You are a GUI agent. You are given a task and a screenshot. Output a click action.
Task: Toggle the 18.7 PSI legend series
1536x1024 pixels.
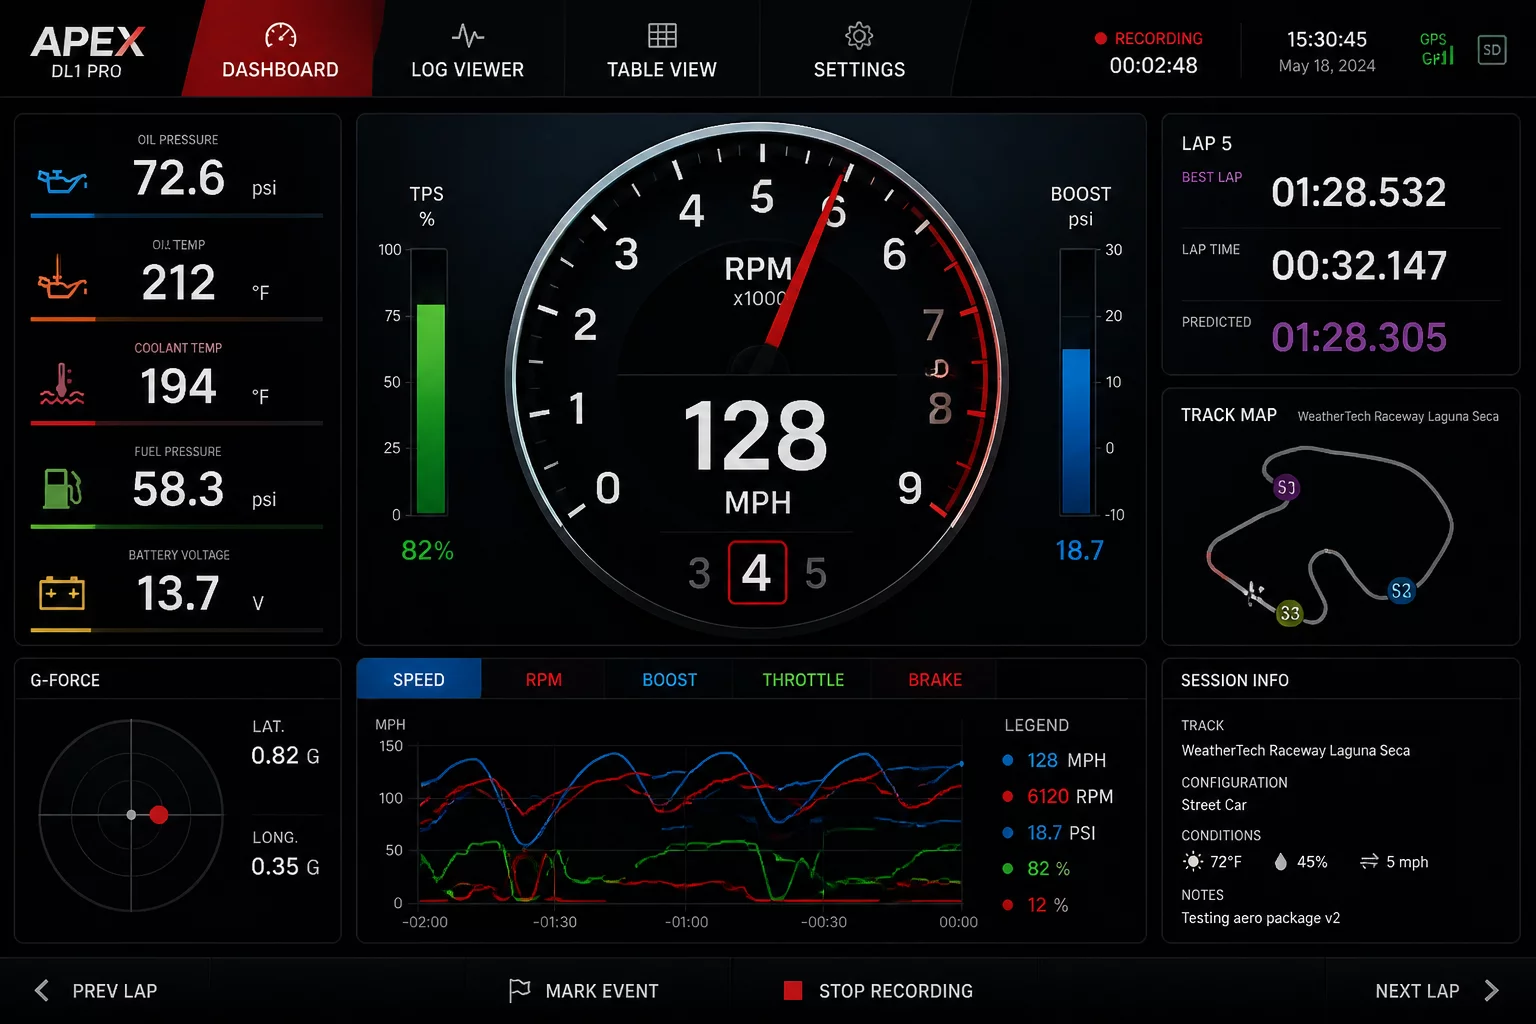(1049, 832)
